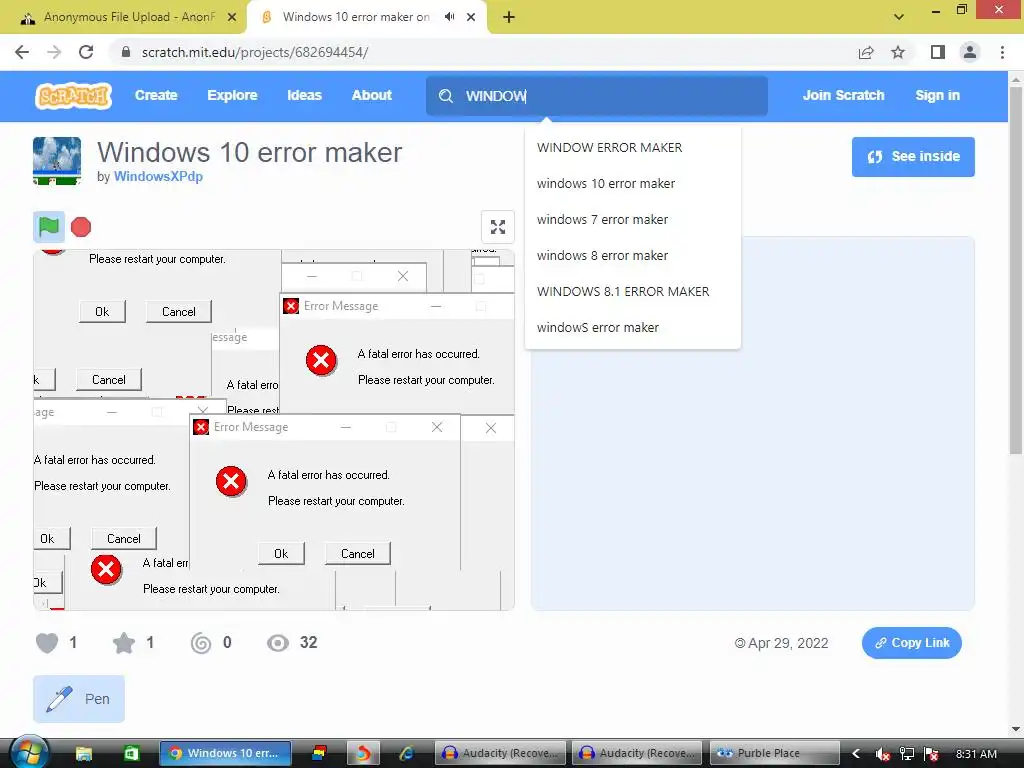
Task: Click the 8:31 AM taskbar clock
Action: point(976,754)
